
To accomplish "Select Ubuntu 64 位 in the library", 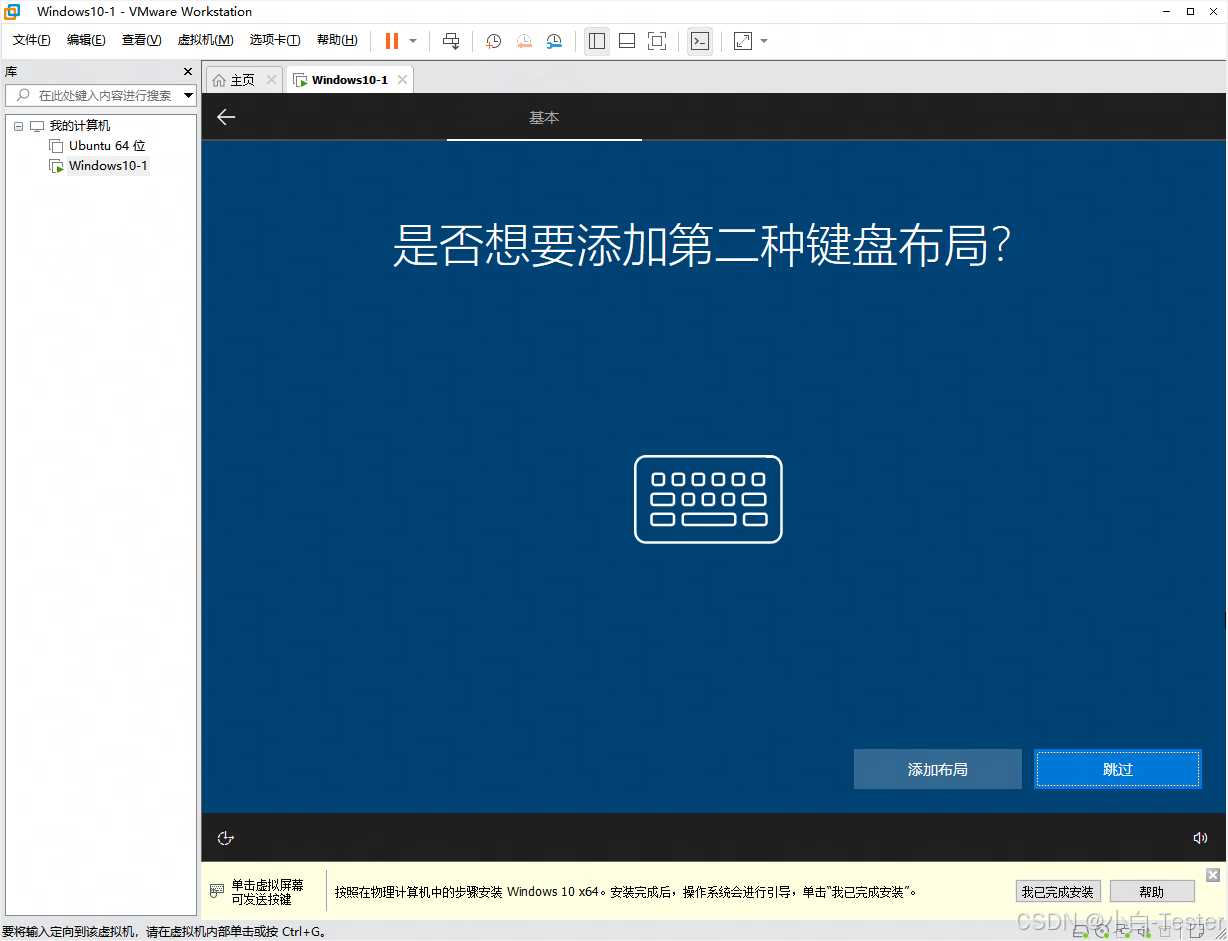I will point(107,146).
